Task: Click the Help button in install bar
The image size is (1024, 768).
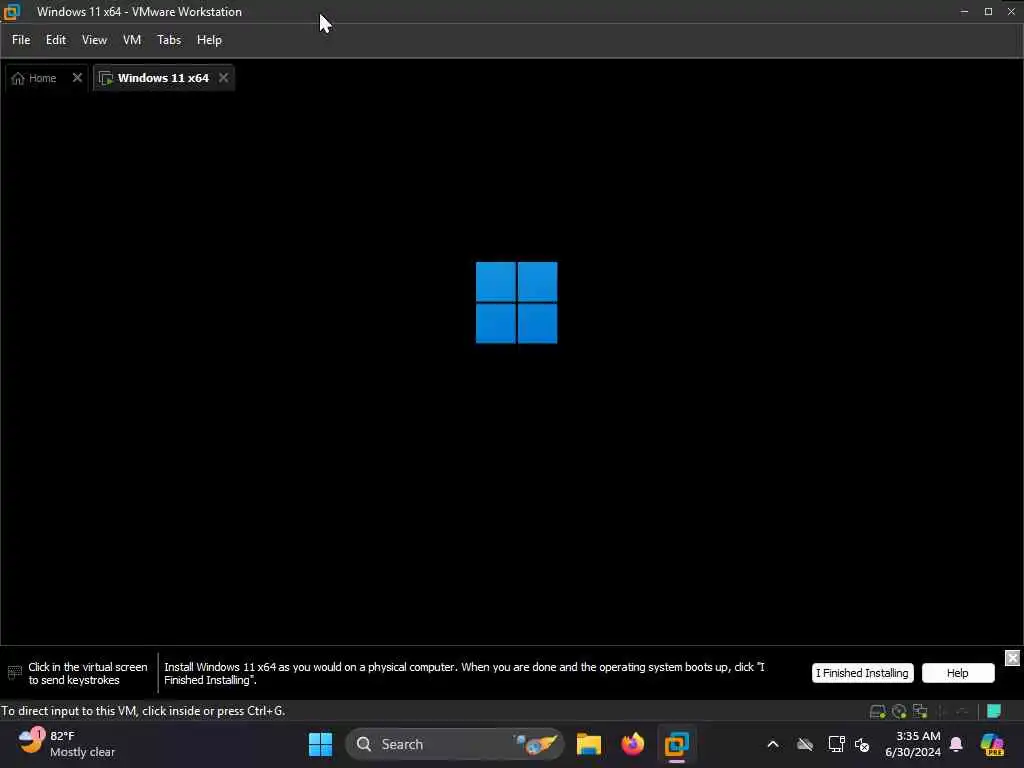Action: tap(957, 673)
